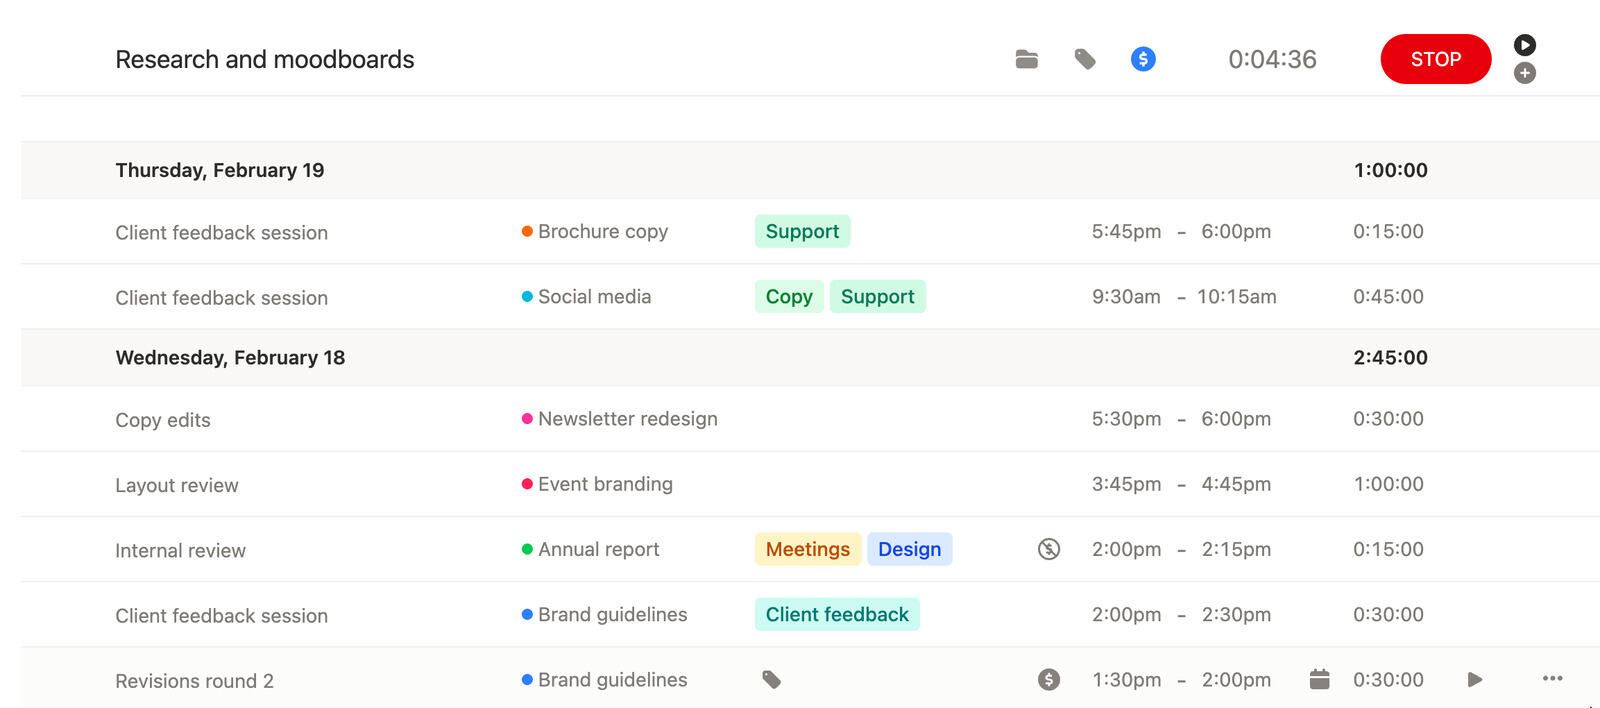Toggle billable on the running timer
1600x708 pixels.
pyautogui.click(x=1143, y=60)
